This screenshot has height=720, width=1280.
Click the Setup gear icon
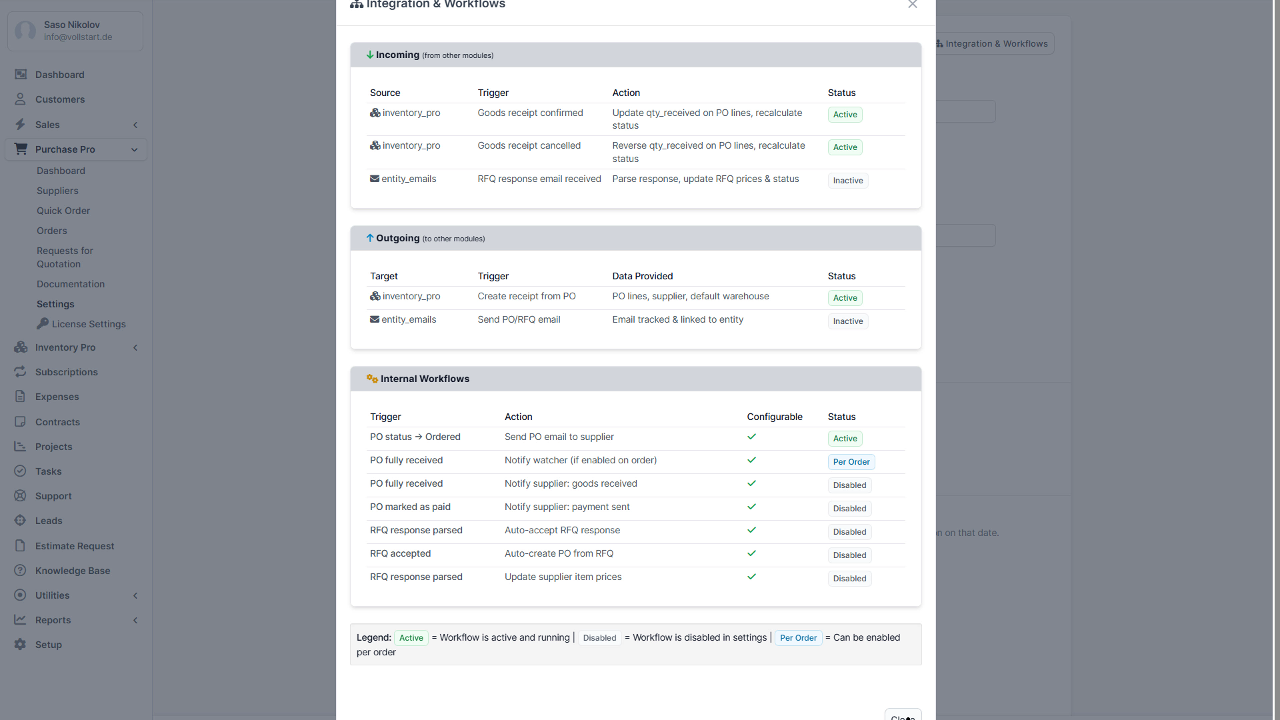pos(21,645)
